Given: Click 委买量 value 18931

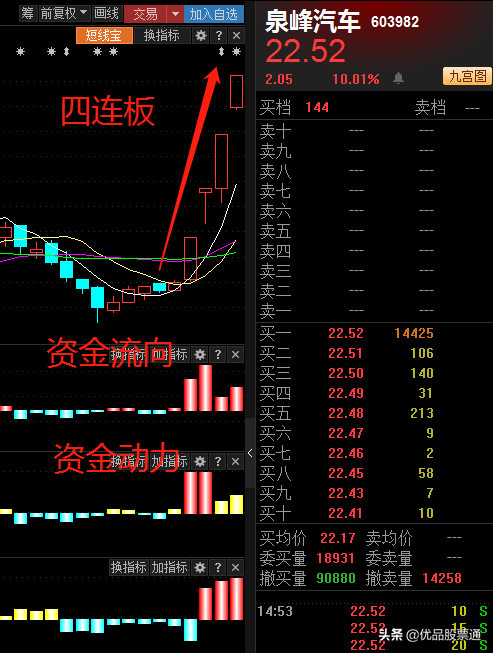Looking at the screenshot, I should (335, 558).
